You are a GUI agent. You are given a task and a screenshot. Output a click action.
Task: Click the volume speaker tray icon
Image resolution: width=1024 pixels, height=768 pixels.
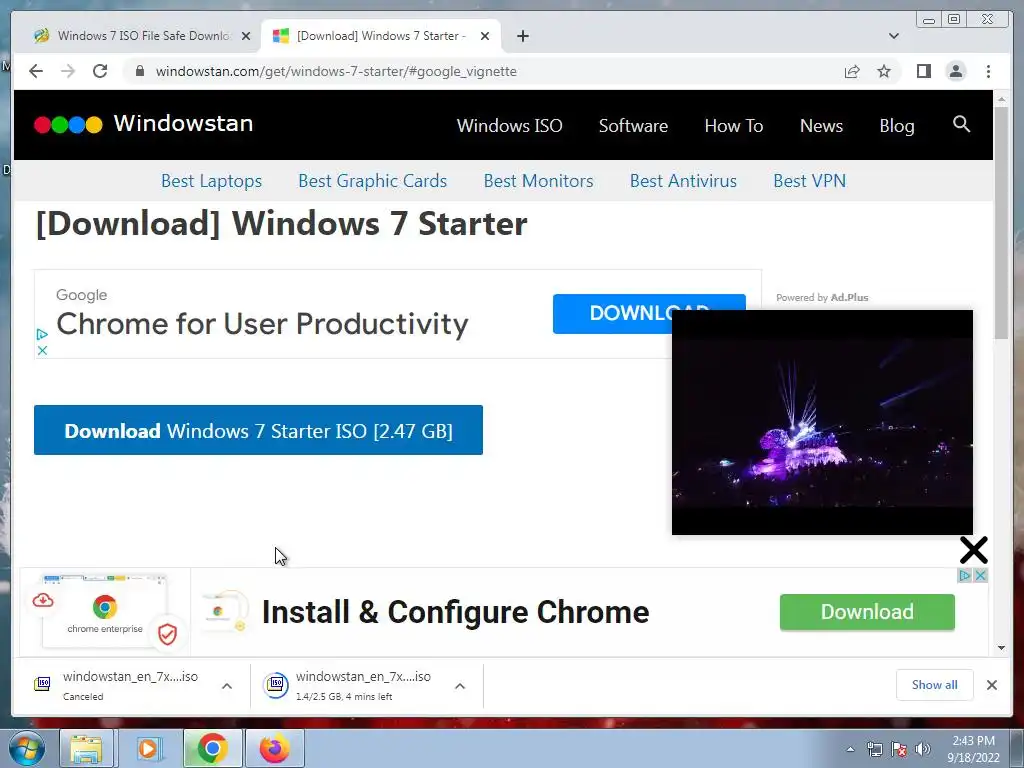(922, 749)
